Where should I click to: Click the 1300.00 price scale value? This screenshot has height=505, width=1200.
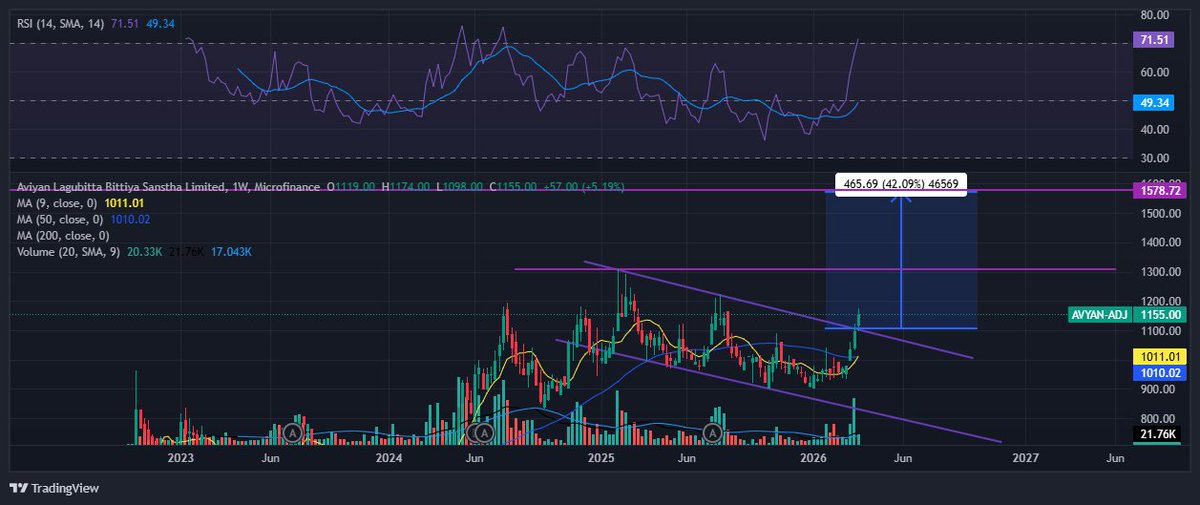point(1161,272)
